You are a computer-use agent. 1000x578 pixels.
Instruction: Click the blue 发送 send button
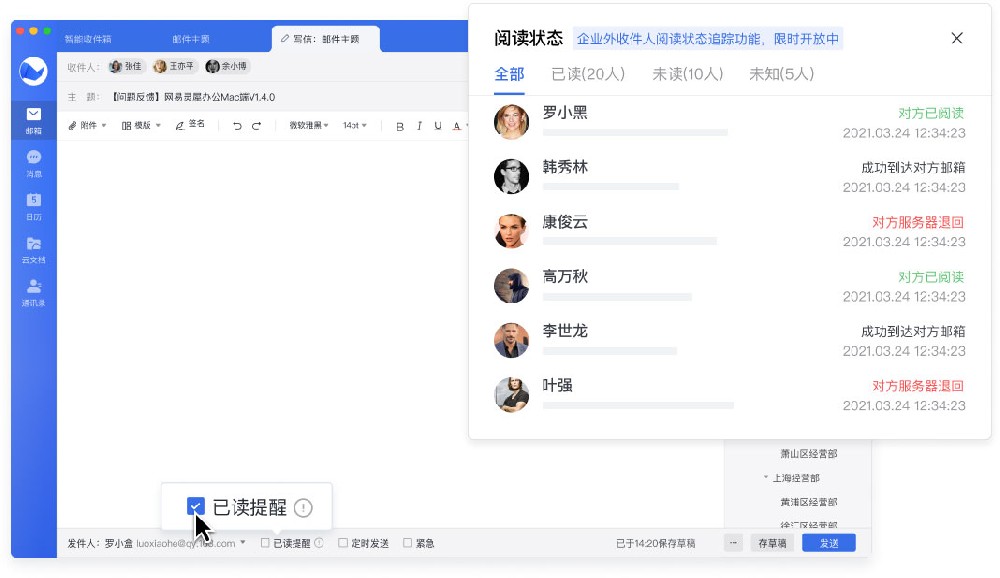[828, 543]
